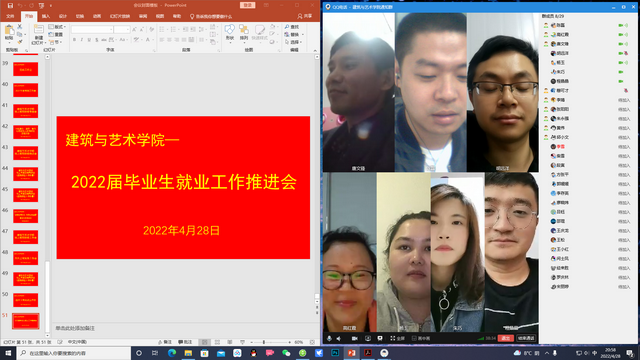Click the speaker icon in QQ call bar

[339, 338]
